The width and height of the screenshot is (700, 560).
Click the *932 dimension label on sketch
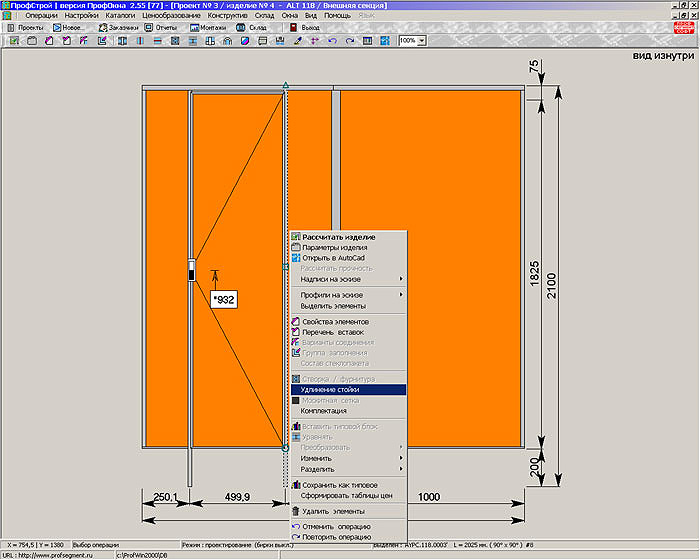224,298
